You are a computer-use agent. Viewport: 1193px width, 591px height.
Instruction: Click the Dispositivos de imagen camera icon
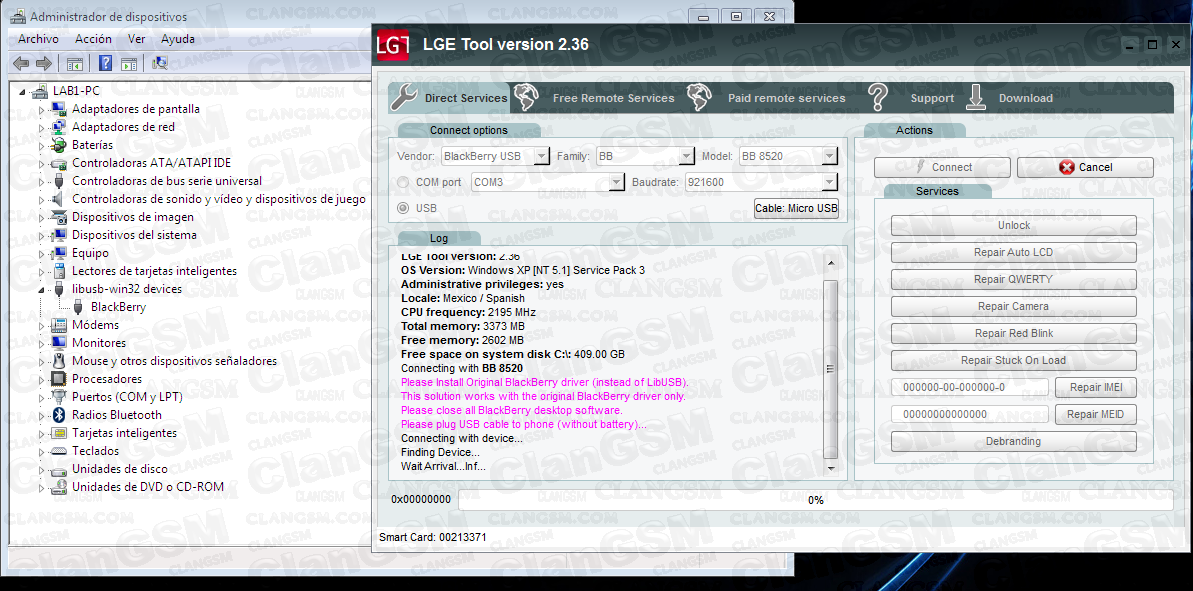(x=59, y=217)
